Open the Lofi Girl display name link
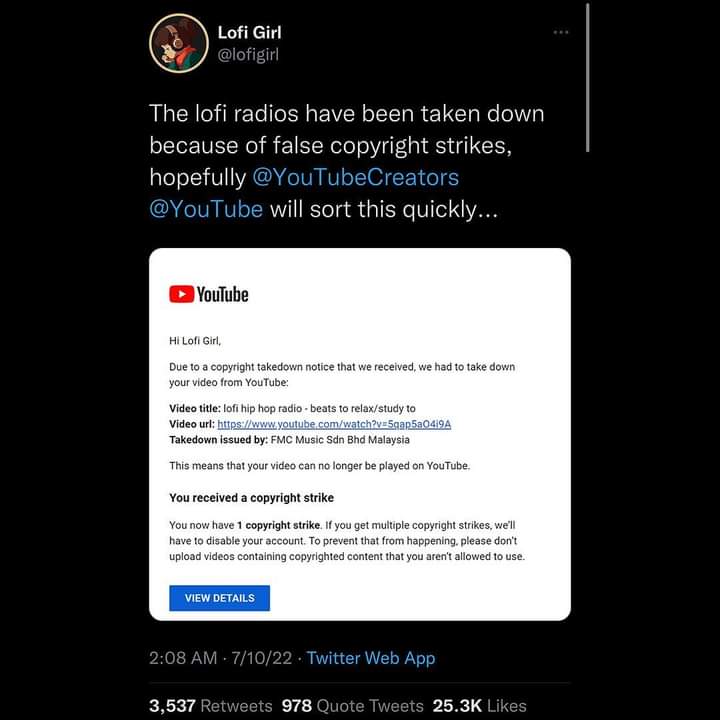 click(x=249, y=32)
